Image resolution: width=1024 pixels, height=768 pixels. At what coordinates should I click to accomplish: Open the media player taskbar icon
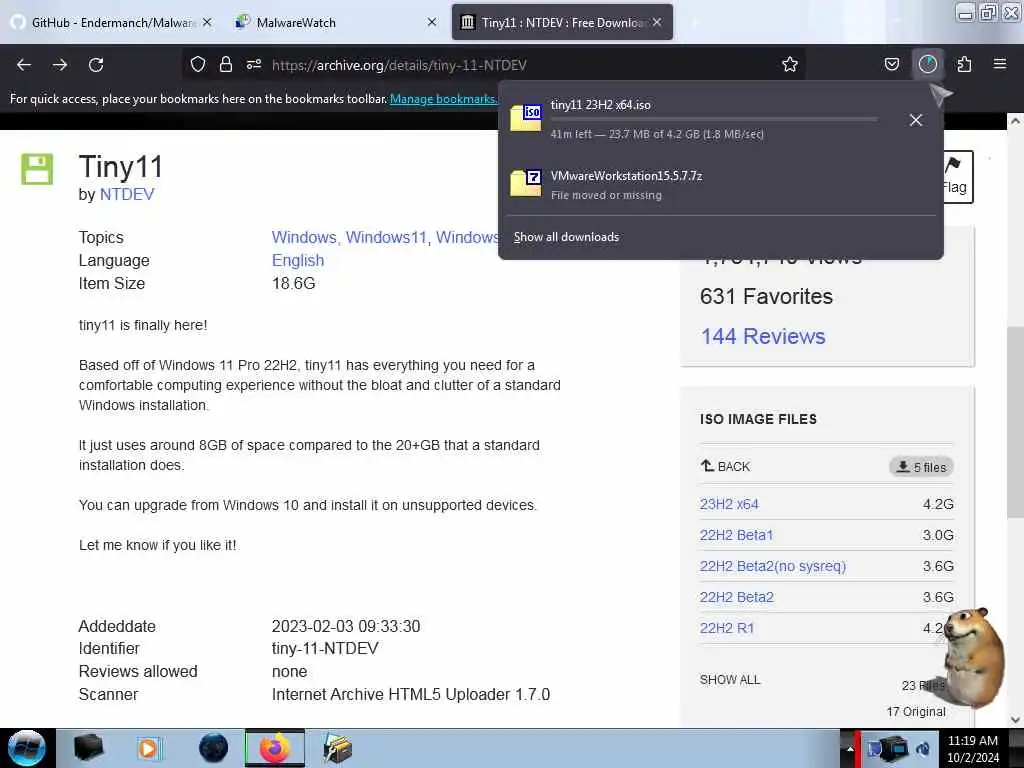[x=149, y=748]
